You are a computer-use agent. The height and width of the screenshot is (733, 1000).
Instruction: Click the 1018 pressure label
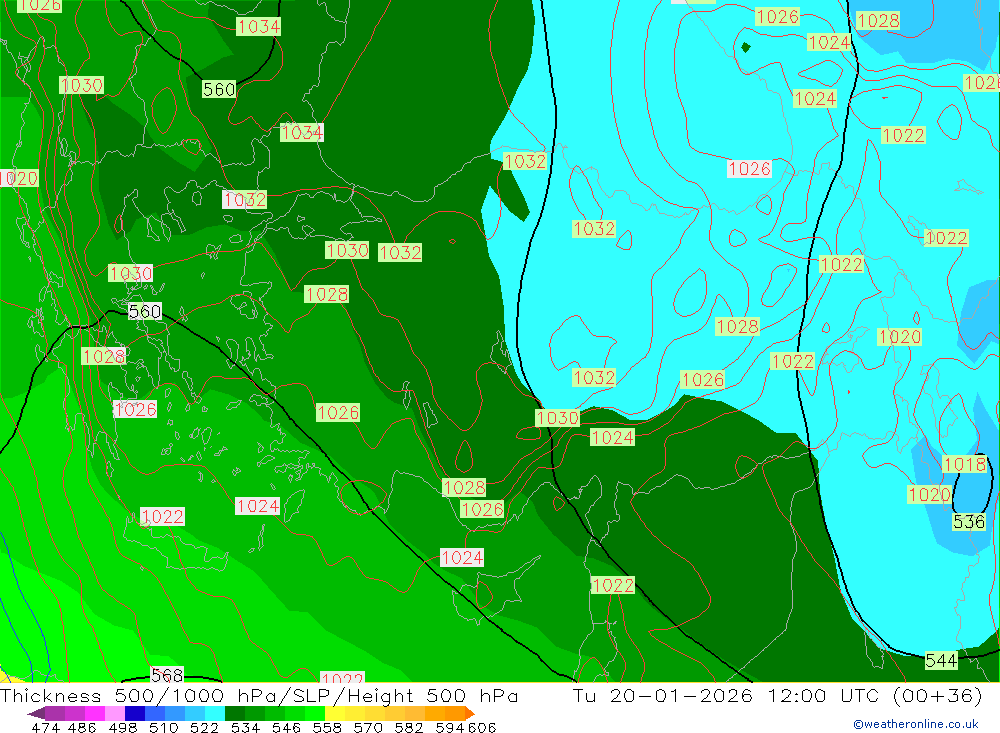[964, 464]
